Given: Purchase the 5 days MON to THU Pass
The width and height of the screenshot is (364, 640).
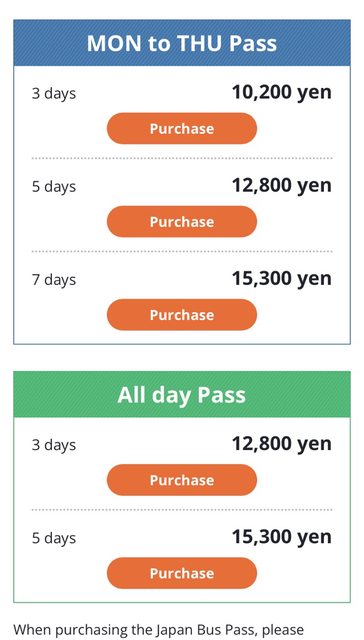Looking at the screenshot, I should click(182, 222).
